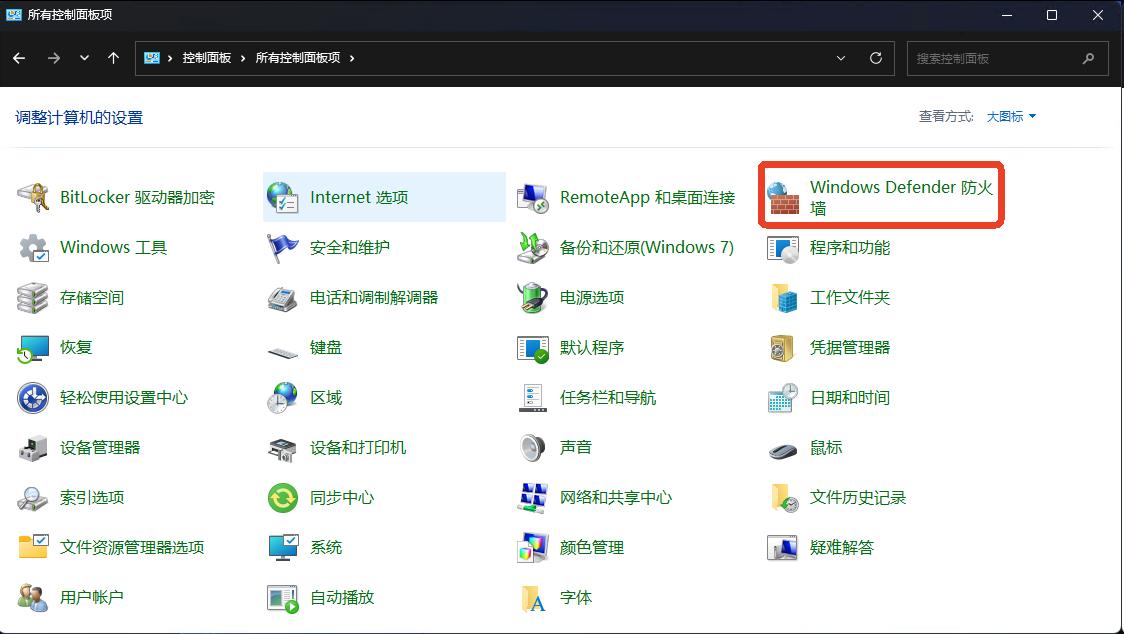Viewport: 1124px width, 634px height.
Task: Open 用户帐户 settings
Action: (x=92, y=597)
